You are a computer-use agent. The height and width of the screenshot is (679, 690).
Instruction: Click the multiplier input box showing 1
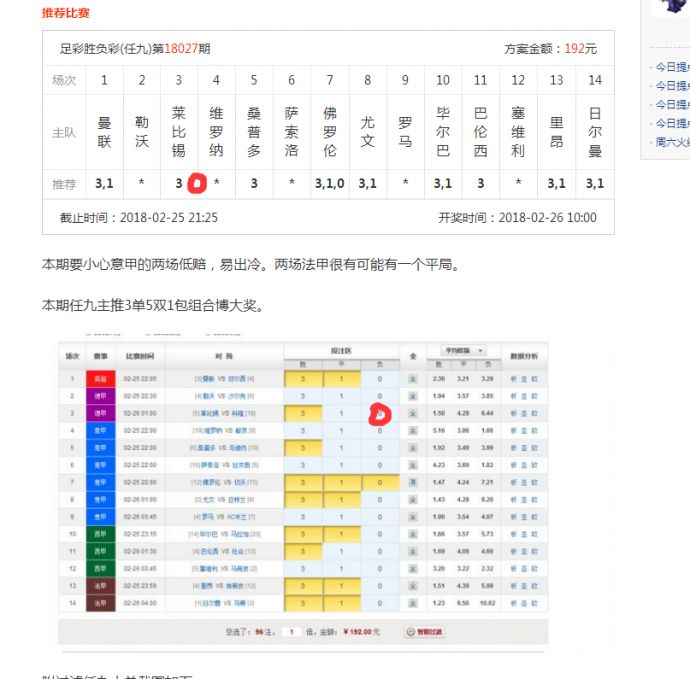click(x=291, y=632)
